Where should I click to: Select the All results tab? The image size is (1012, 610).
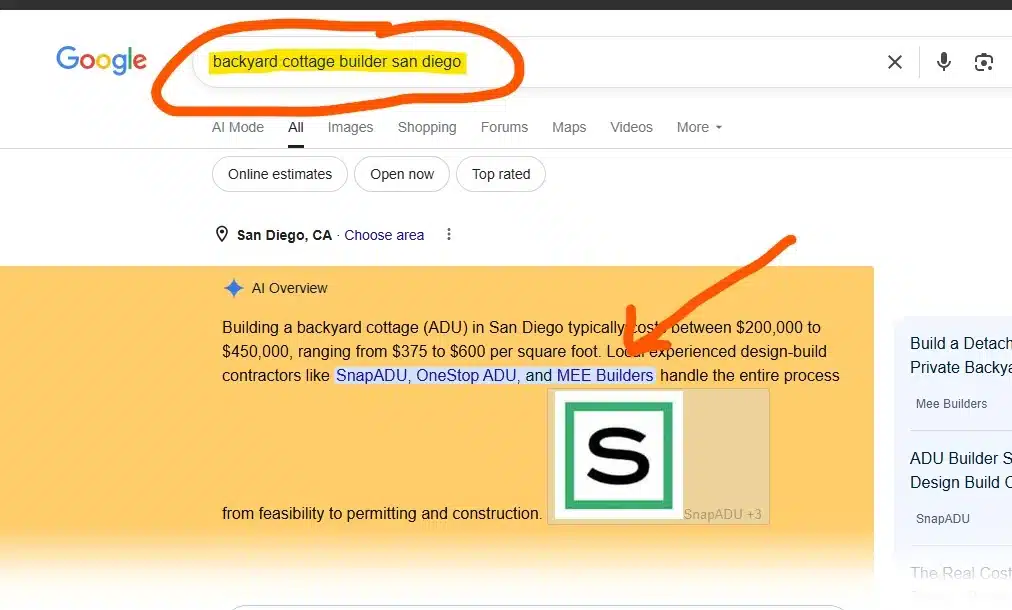296,127
